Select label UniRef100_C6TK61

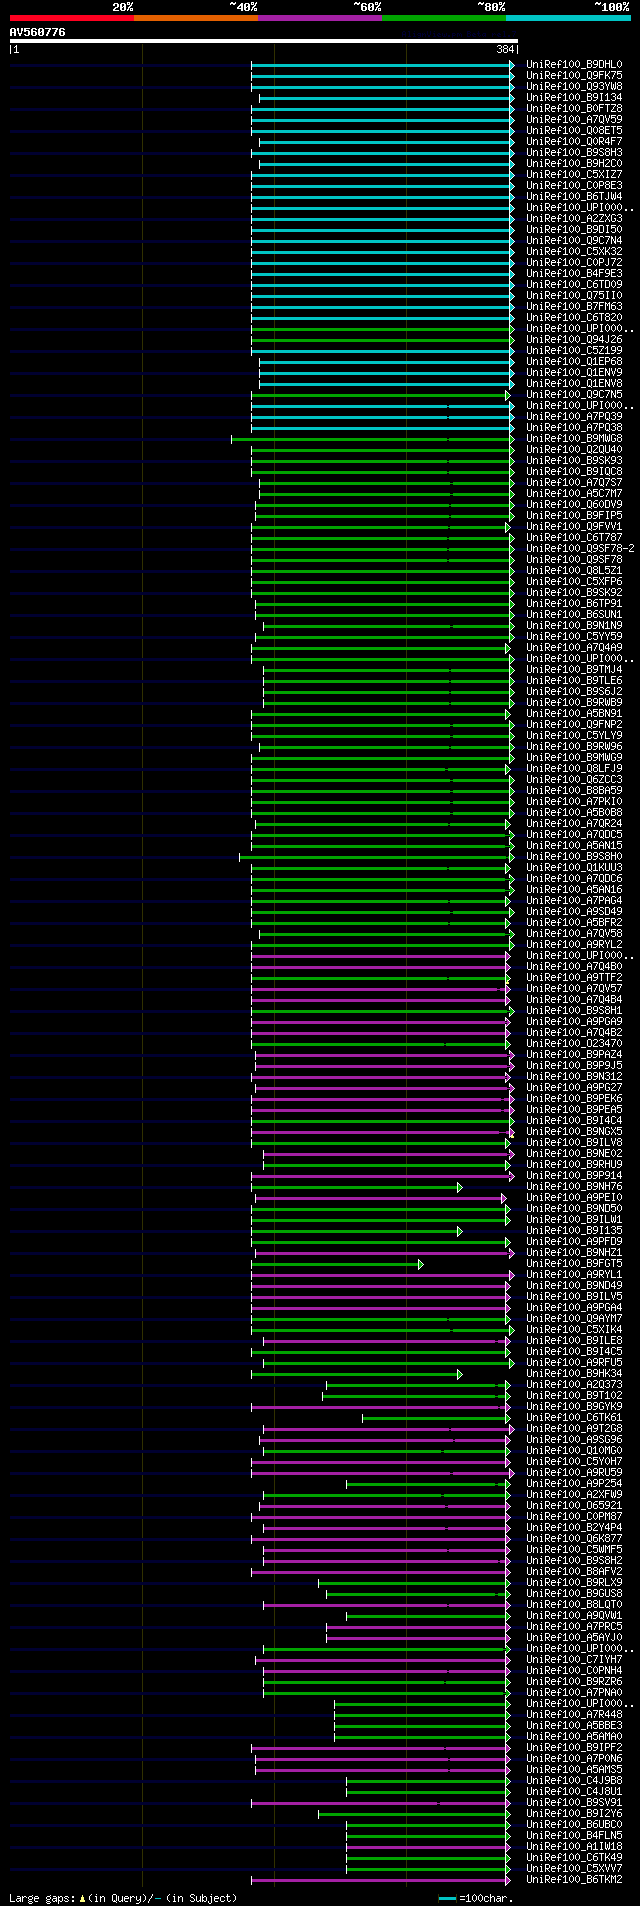(x=574, y=1418)
